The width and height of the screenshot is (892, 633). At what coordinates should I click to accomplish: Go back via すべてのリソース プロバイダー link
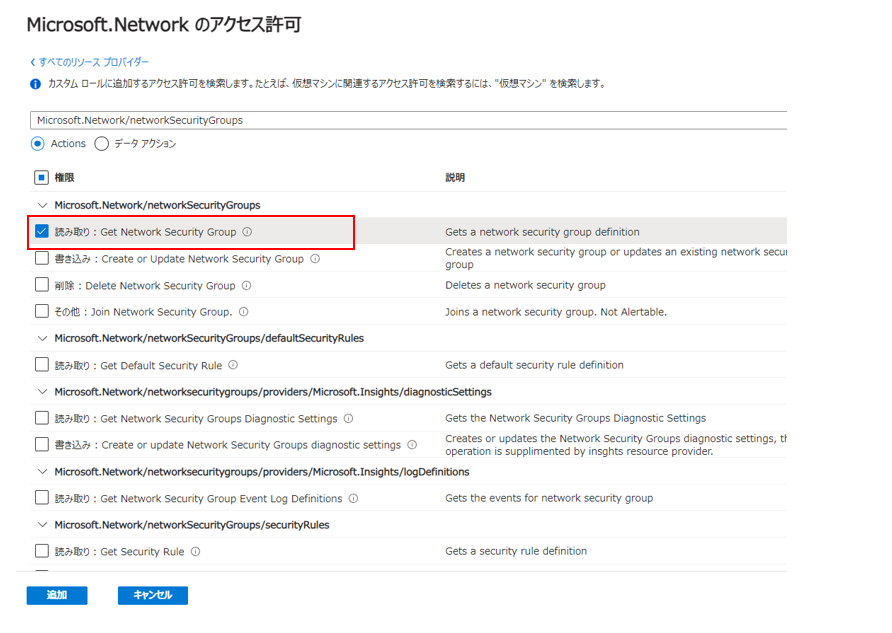89,62
